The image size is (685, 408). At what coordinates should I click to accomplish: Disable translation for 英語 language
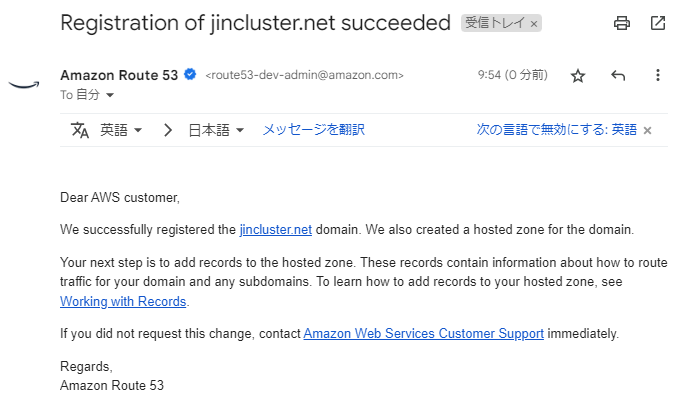pyautogui.click(x=556, y=130)
